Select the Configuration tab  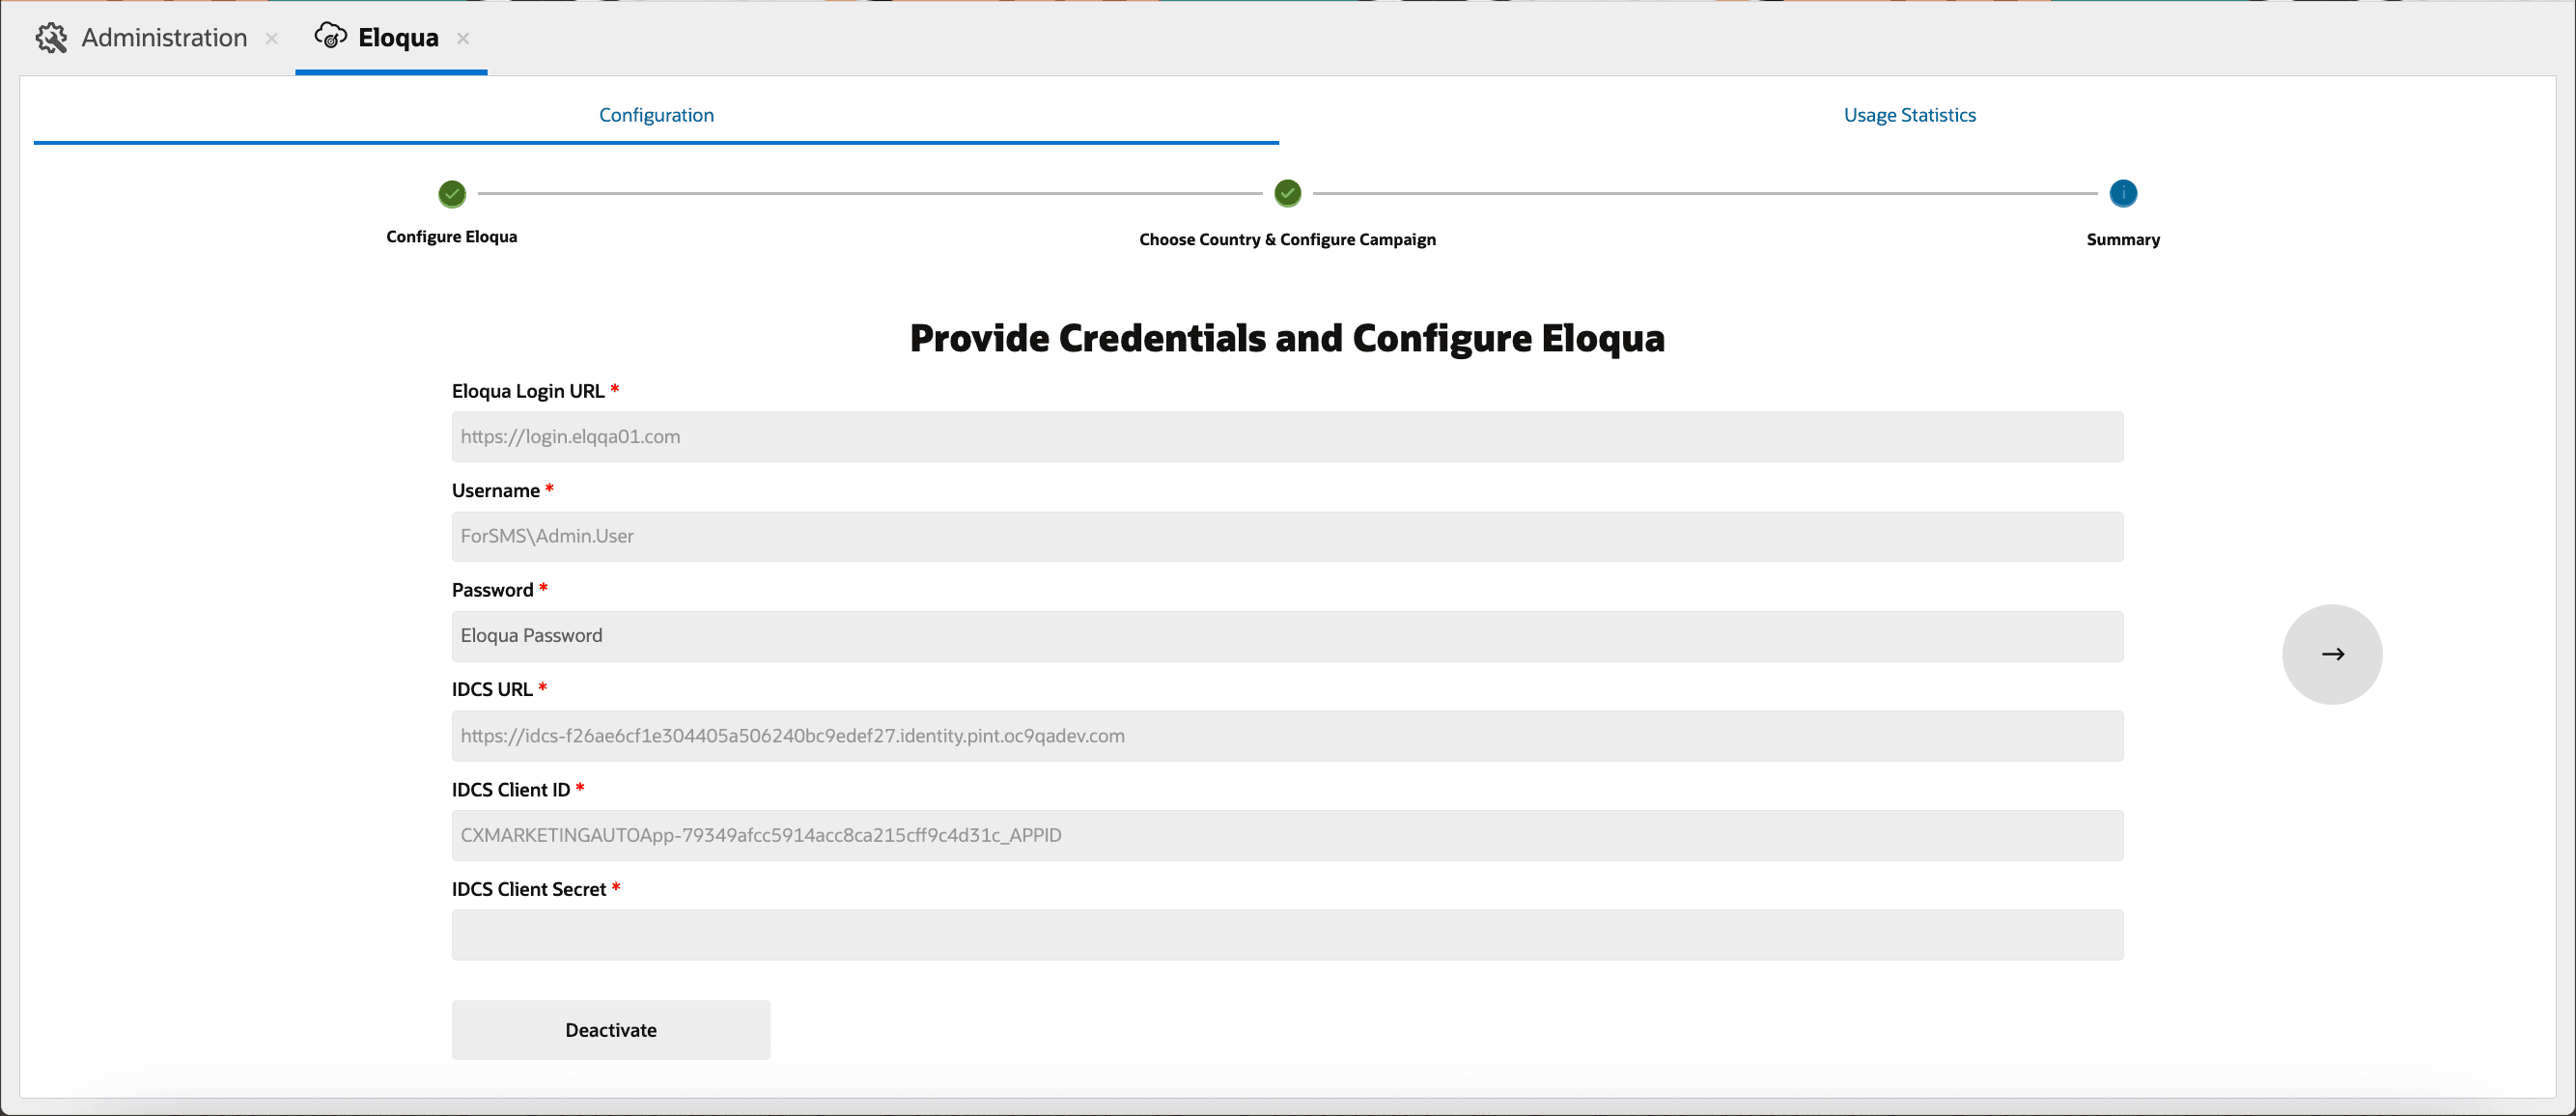click(x=656, y=115)
